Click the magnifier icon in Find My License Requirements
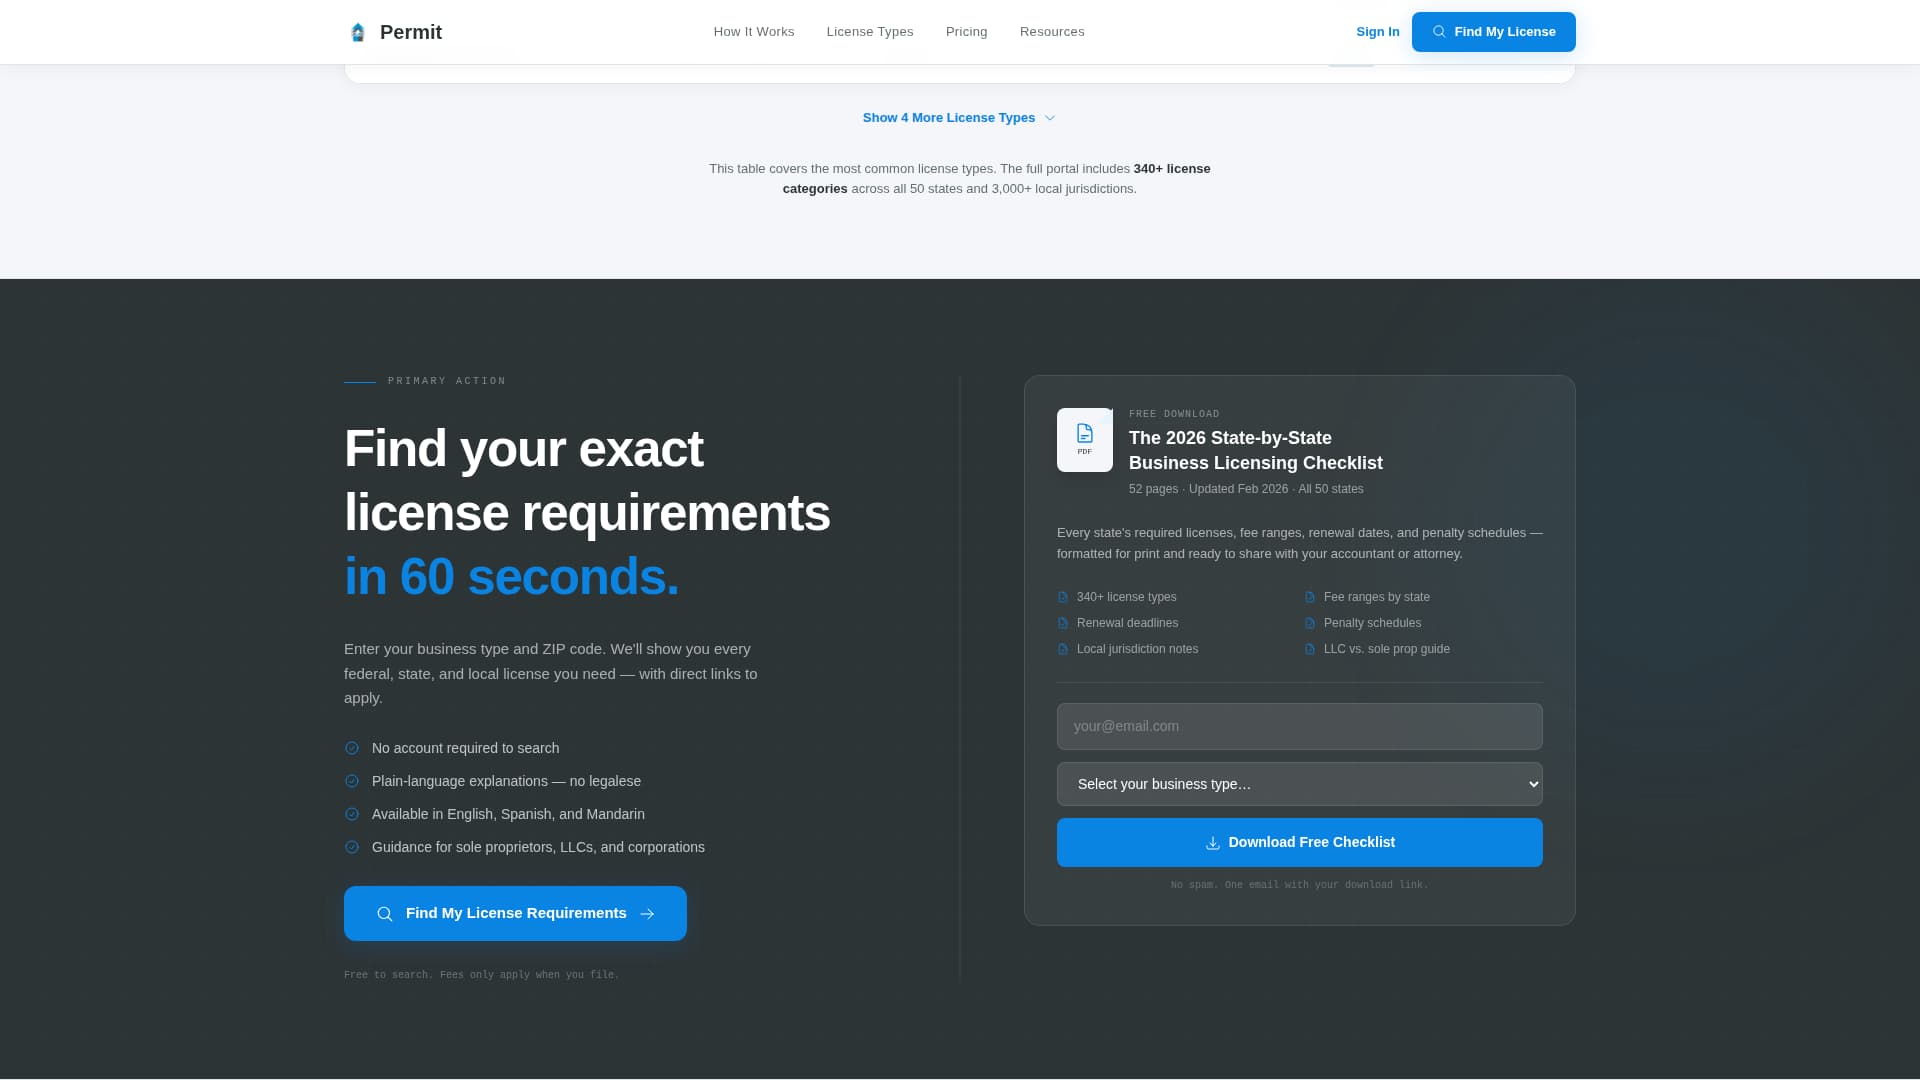The width and height of the screenshot is (1920, 1080). tap(385, 914)
